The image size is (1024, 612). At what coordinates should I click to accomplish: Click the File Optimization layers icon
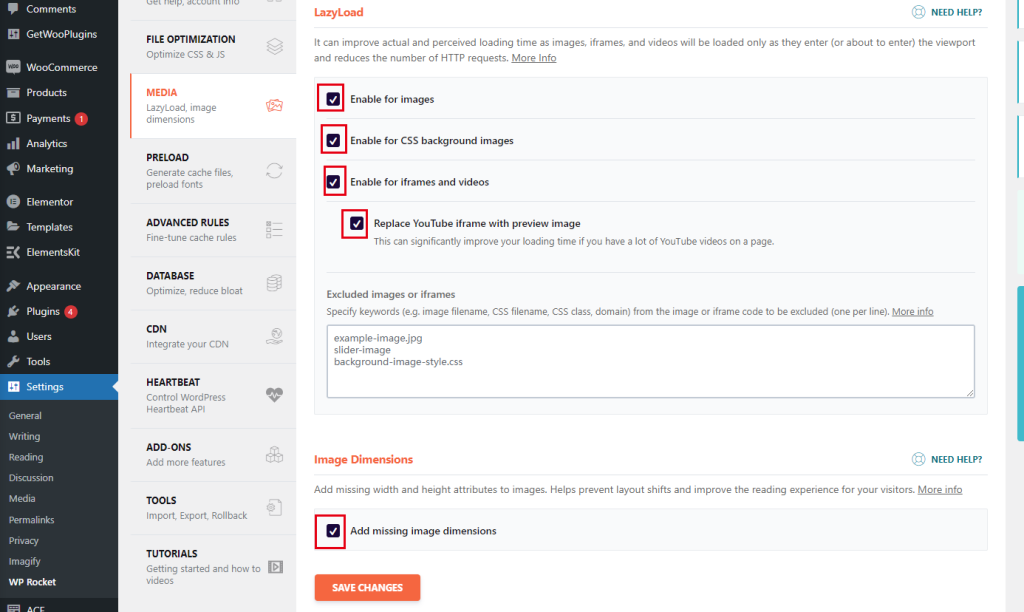274,46
